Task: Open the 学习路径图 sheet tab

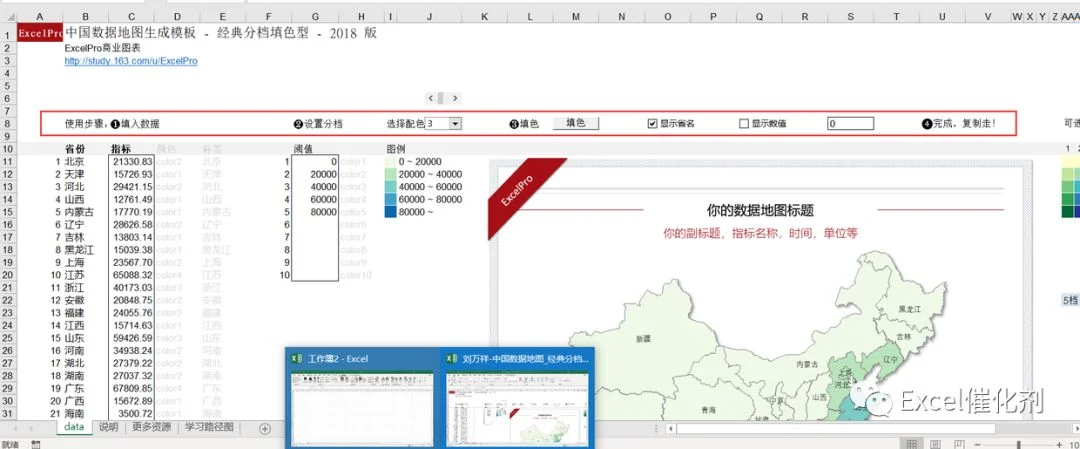Action: [209, 427]
